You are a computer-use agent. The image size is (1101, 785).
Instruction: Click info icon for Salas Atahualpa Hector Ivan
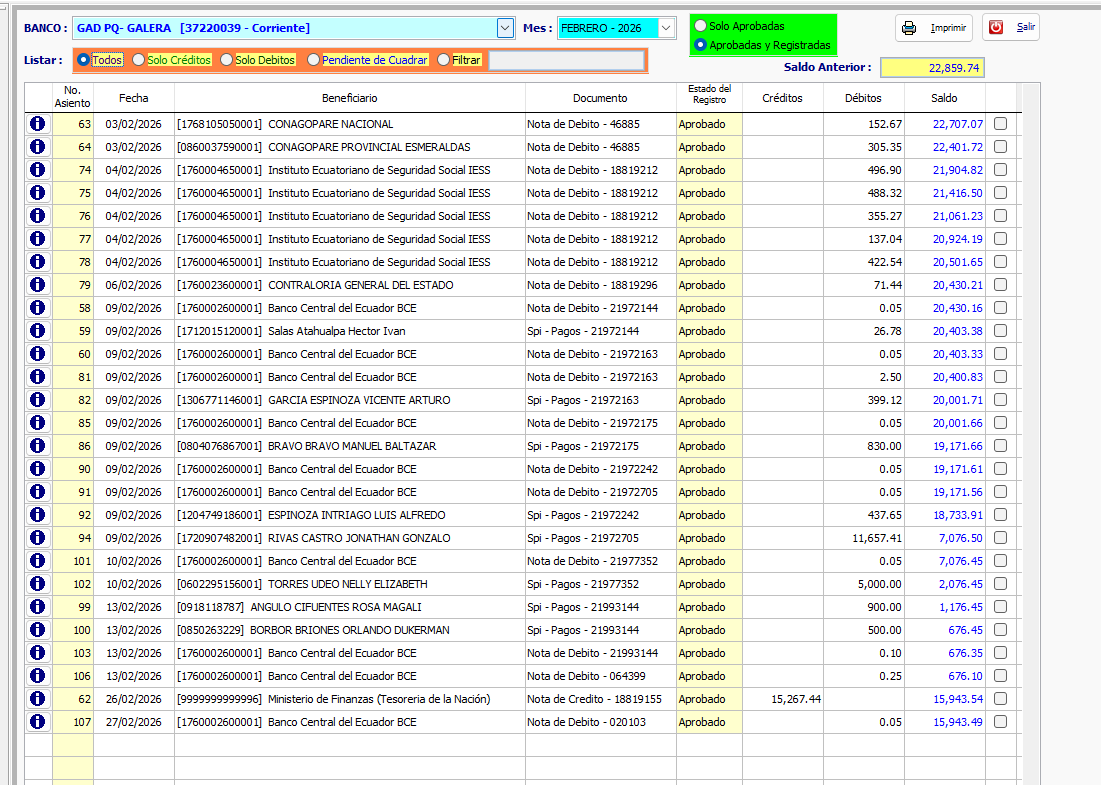tap(38, 331)
